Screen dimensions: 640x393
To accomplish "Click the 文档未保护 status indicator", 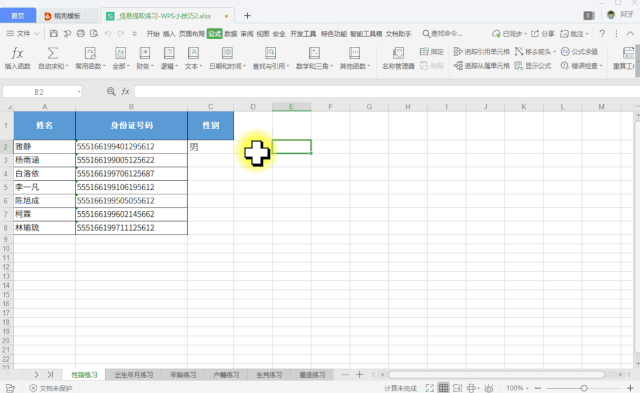I will [x=51, y=388].
